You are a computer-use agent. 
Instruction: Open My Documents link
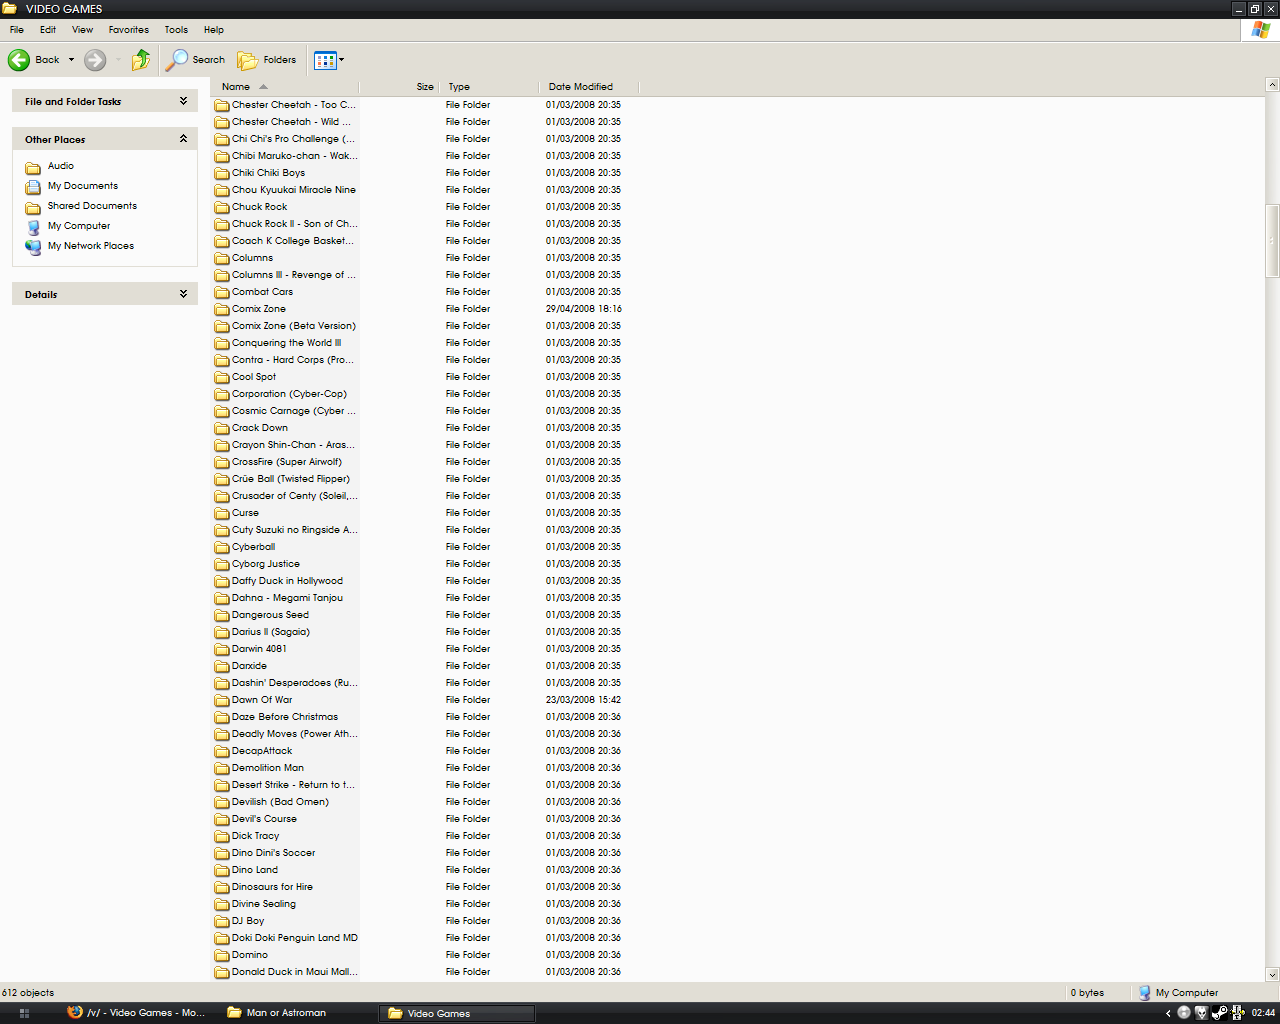pyautogui.click(x=83, y=186)
